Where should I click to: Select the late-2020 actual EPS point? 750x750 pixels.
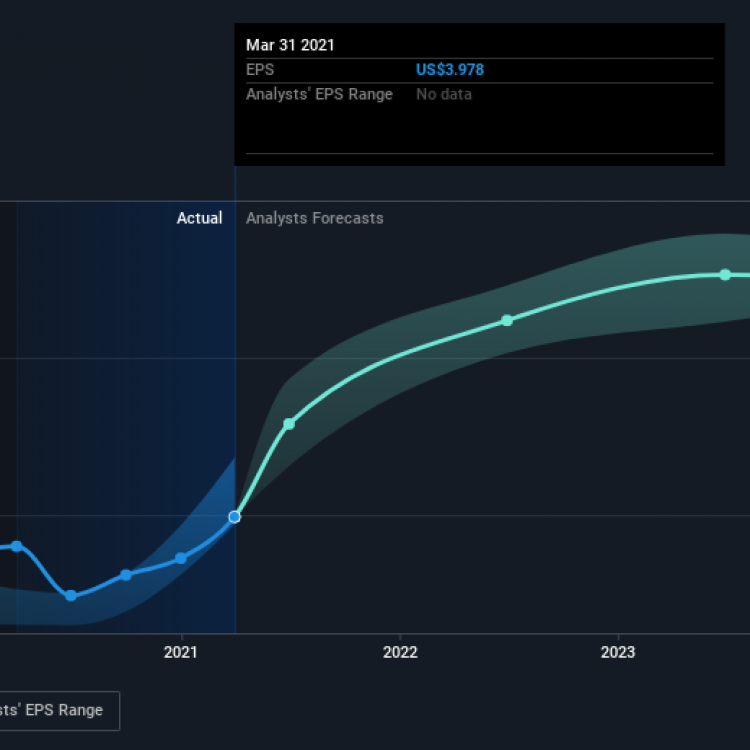pyautogui.click(x=126, y=575)
